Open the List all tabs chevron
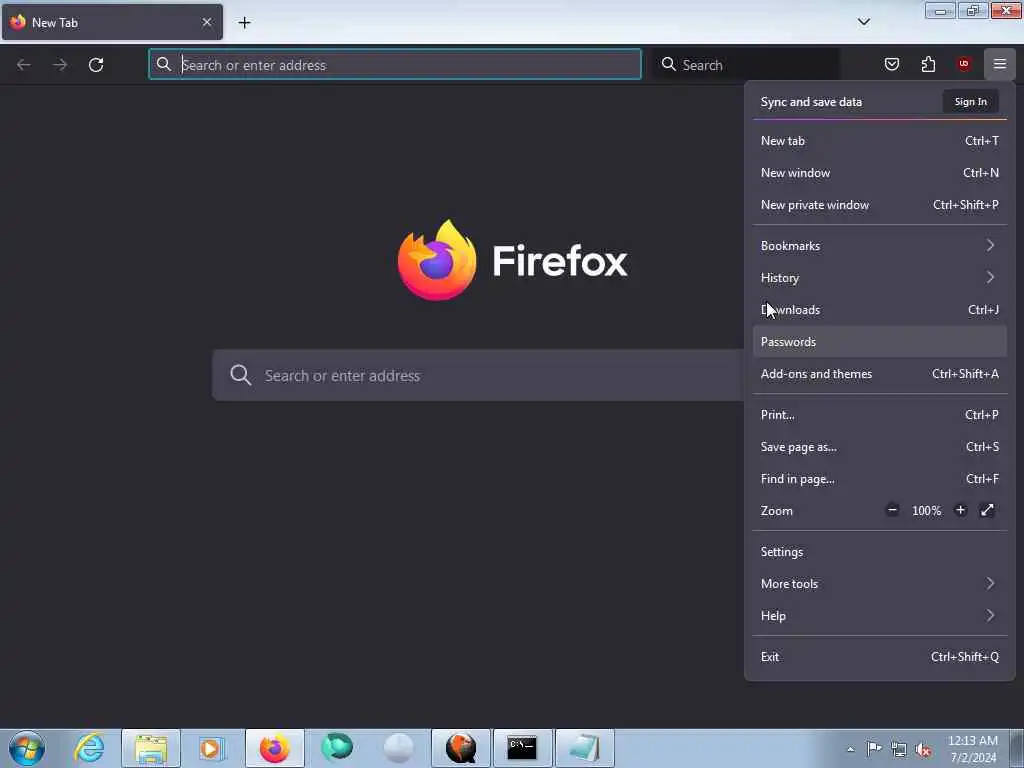This screenshot has height=768, width=1024. click(863, 22)
